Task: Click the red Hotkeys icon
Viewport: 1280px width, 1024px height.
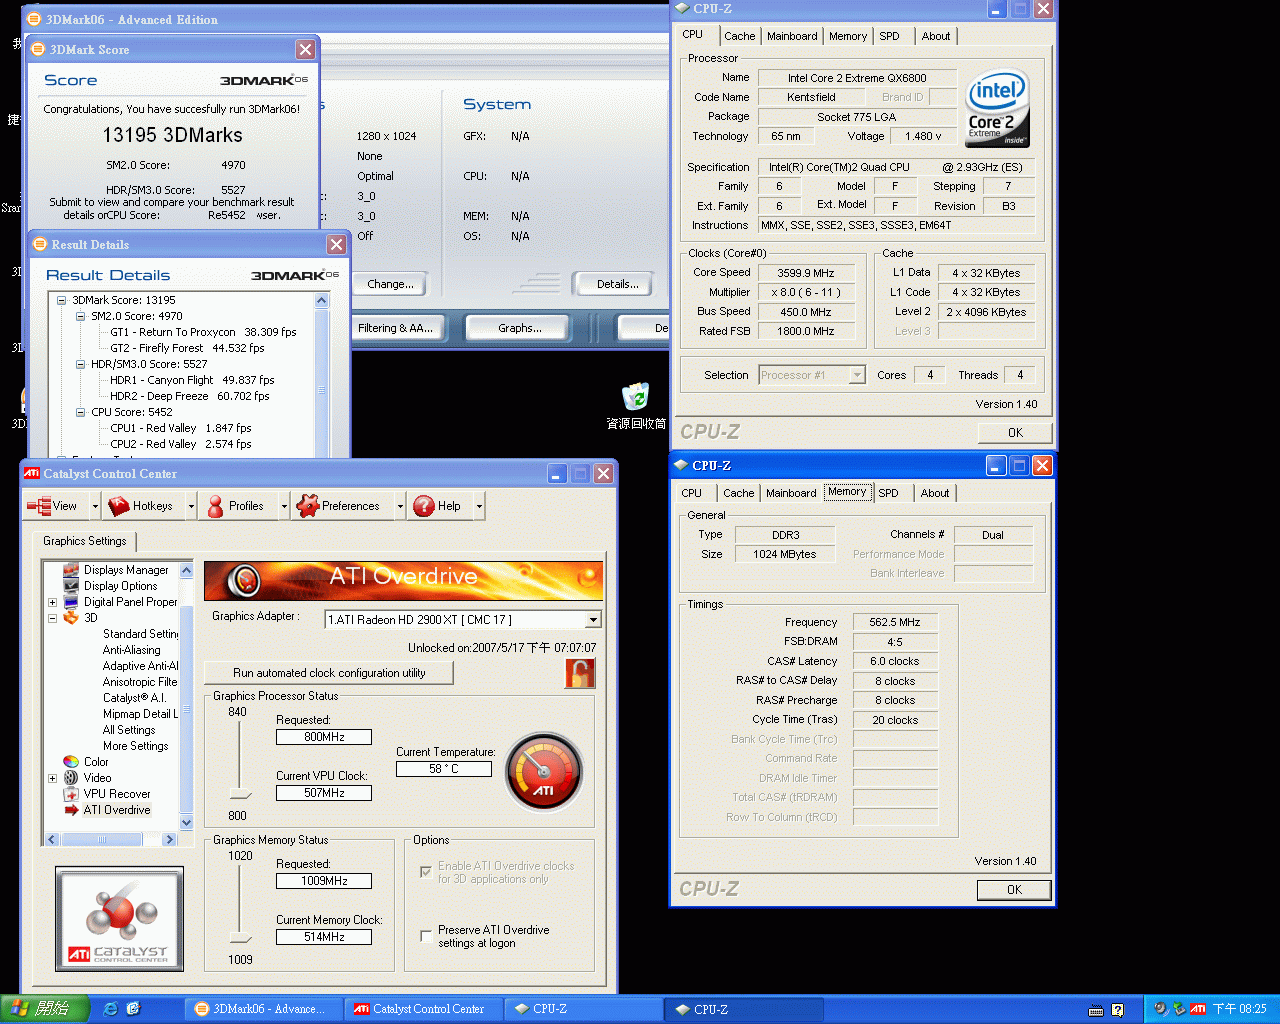Action: pos(119,506)
